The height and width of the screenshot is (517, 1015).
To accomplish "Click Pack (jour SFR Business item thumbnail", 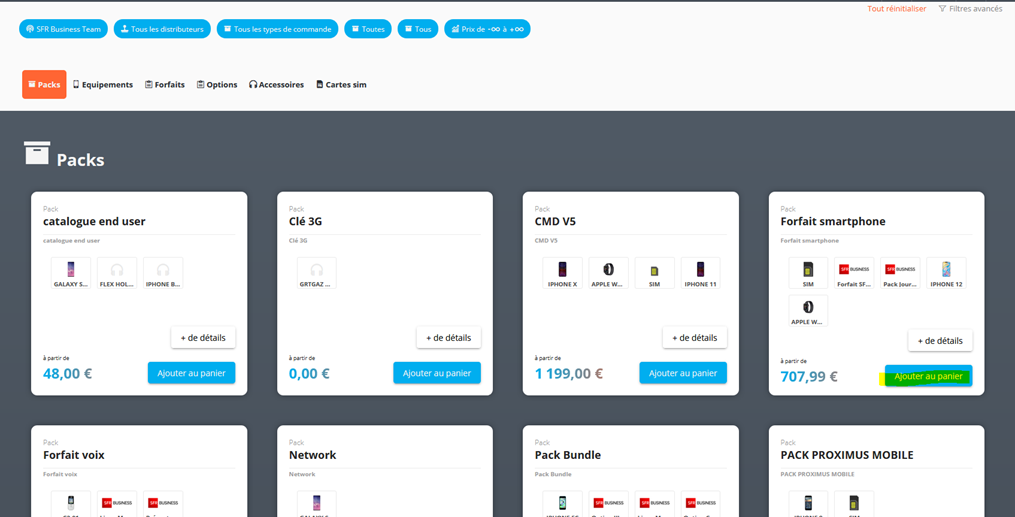I will tap(900, 273).
